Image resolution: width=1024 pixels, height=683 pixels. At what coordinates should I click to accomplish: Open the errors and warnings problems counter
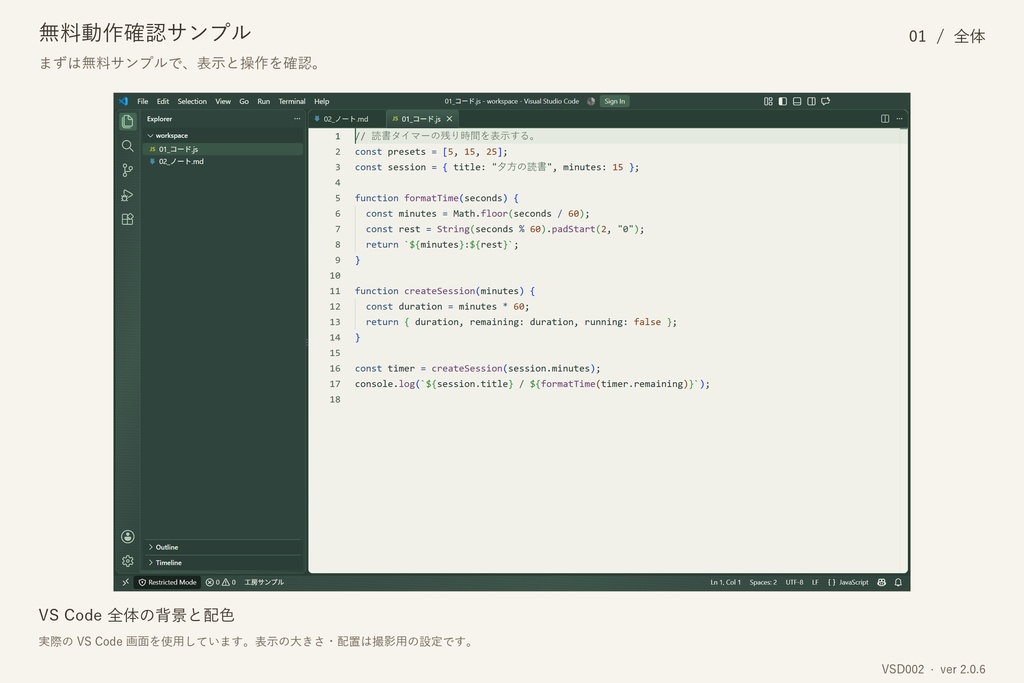[x=221, y=582]
